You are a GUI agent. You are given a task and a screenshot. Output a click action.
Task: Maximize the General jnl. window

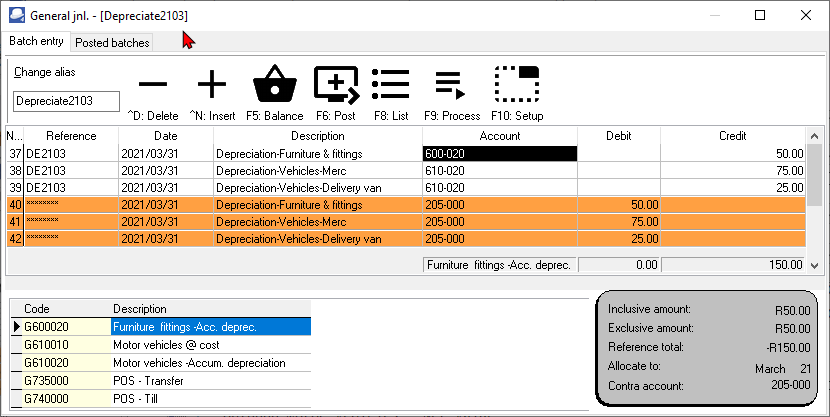(x=760, y=15)
